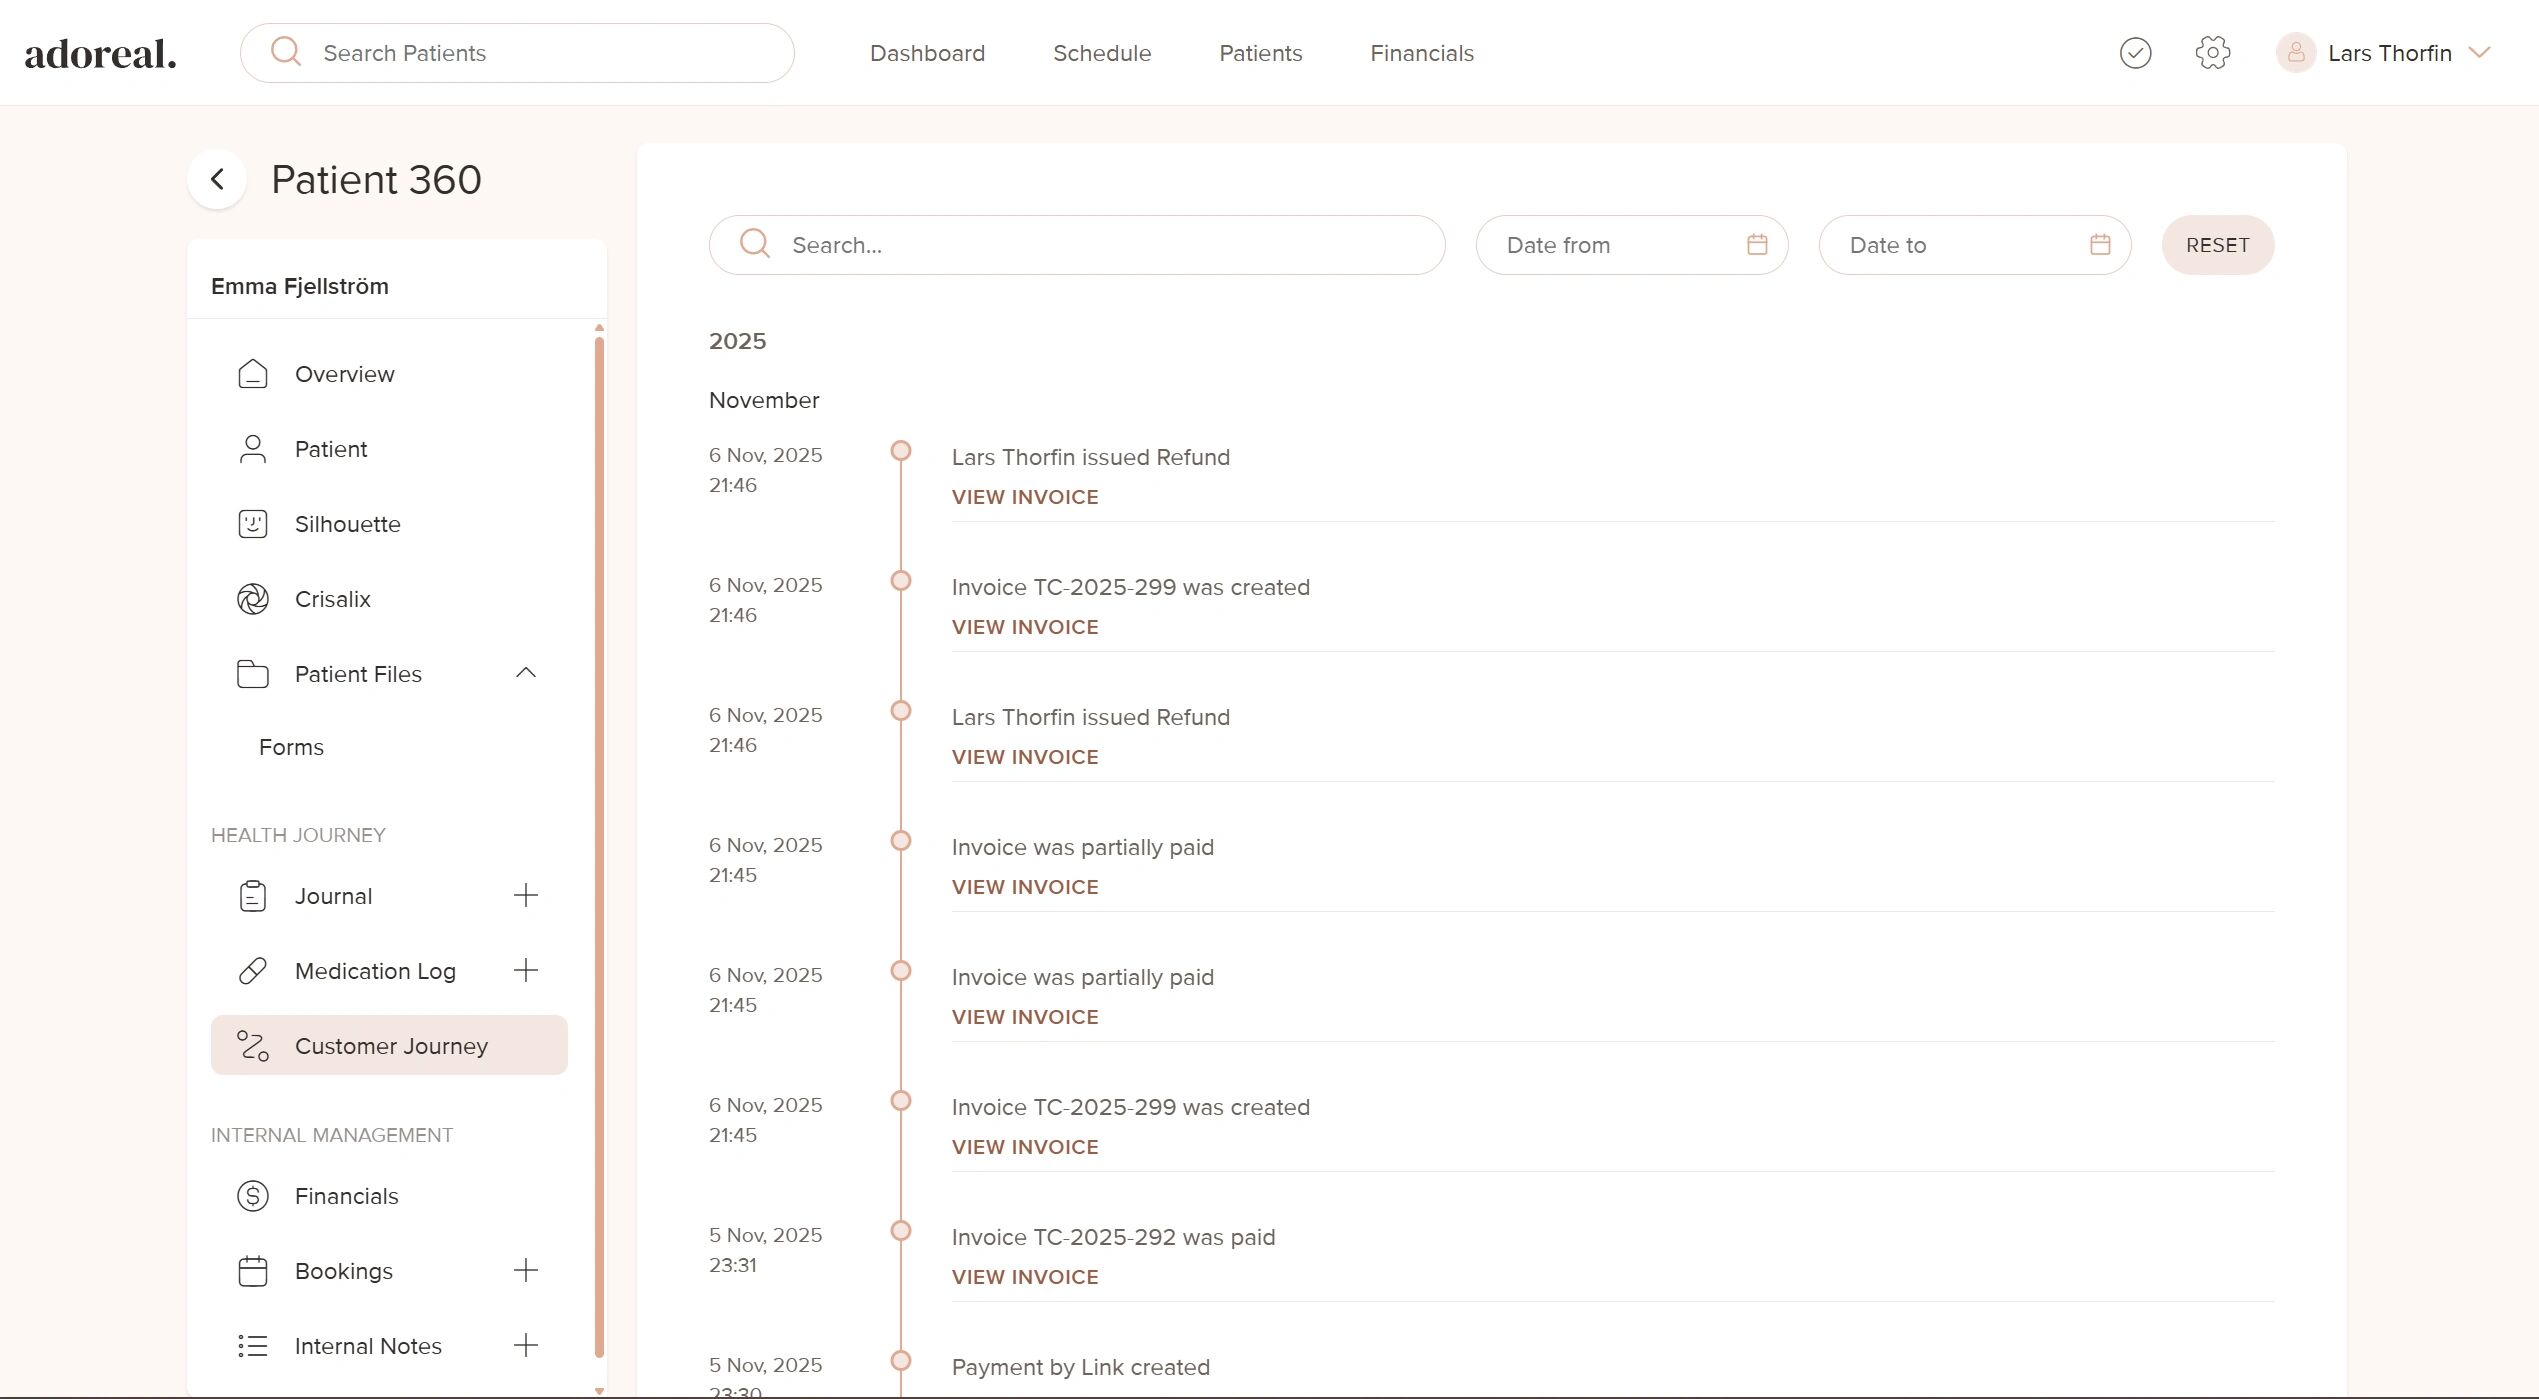
Task: Add a new Booking with plus icon
Action: point(526,1271)
